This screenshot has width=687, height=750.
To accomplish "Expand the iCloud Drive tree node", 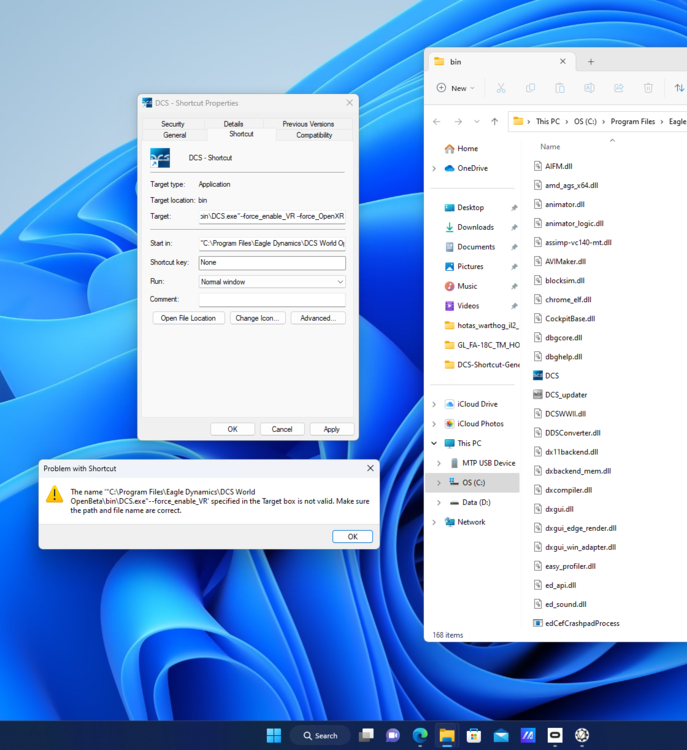I will [x=434, y=405].
